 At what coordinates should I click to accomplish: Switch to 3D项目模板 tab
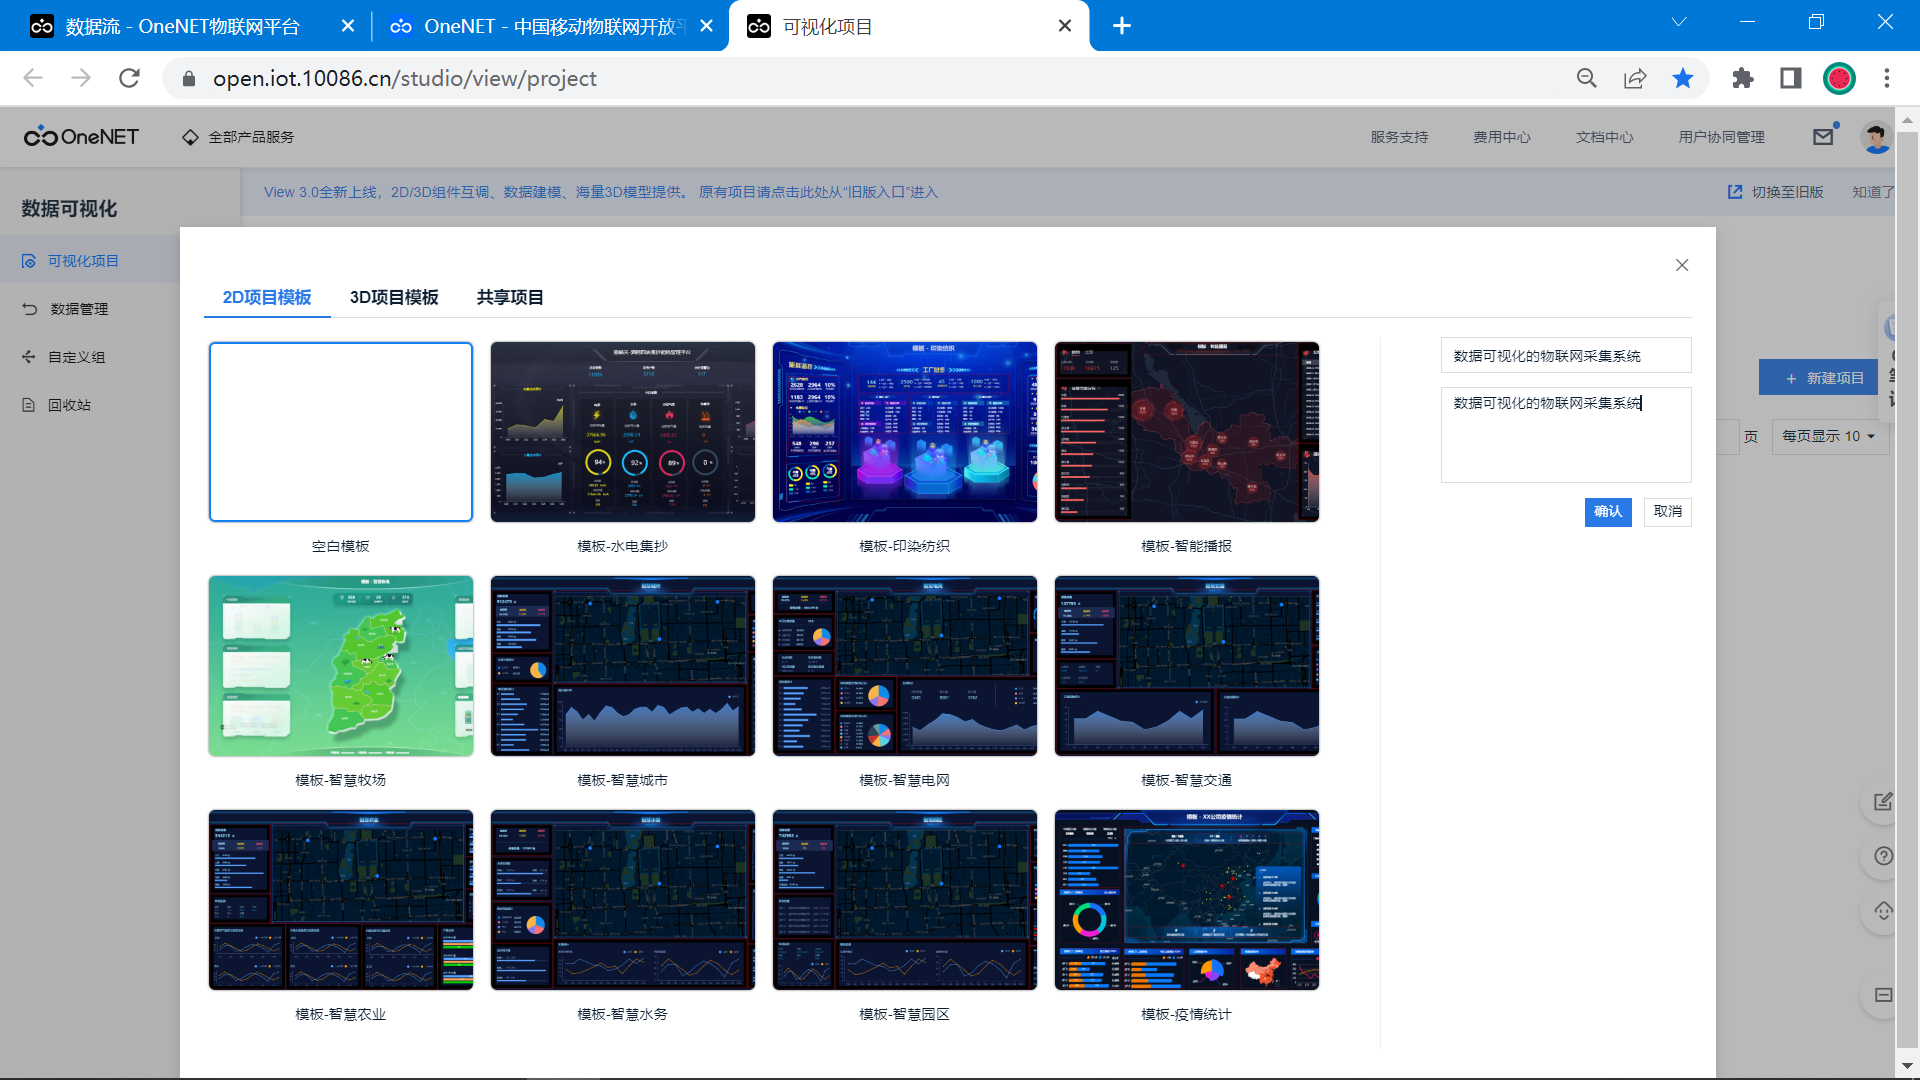(x=394, y=297)
